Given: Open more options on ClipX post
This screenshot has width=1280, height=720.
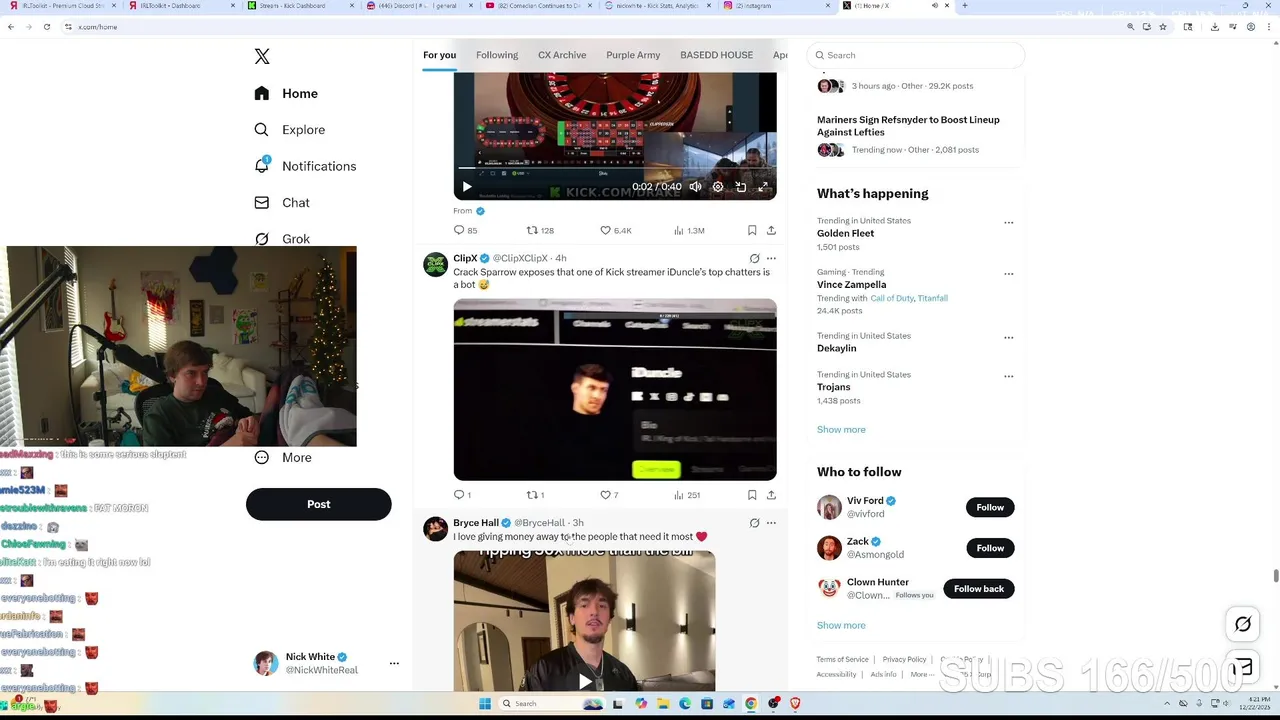Looking at the screenshot, I should [x=771, y=258].
